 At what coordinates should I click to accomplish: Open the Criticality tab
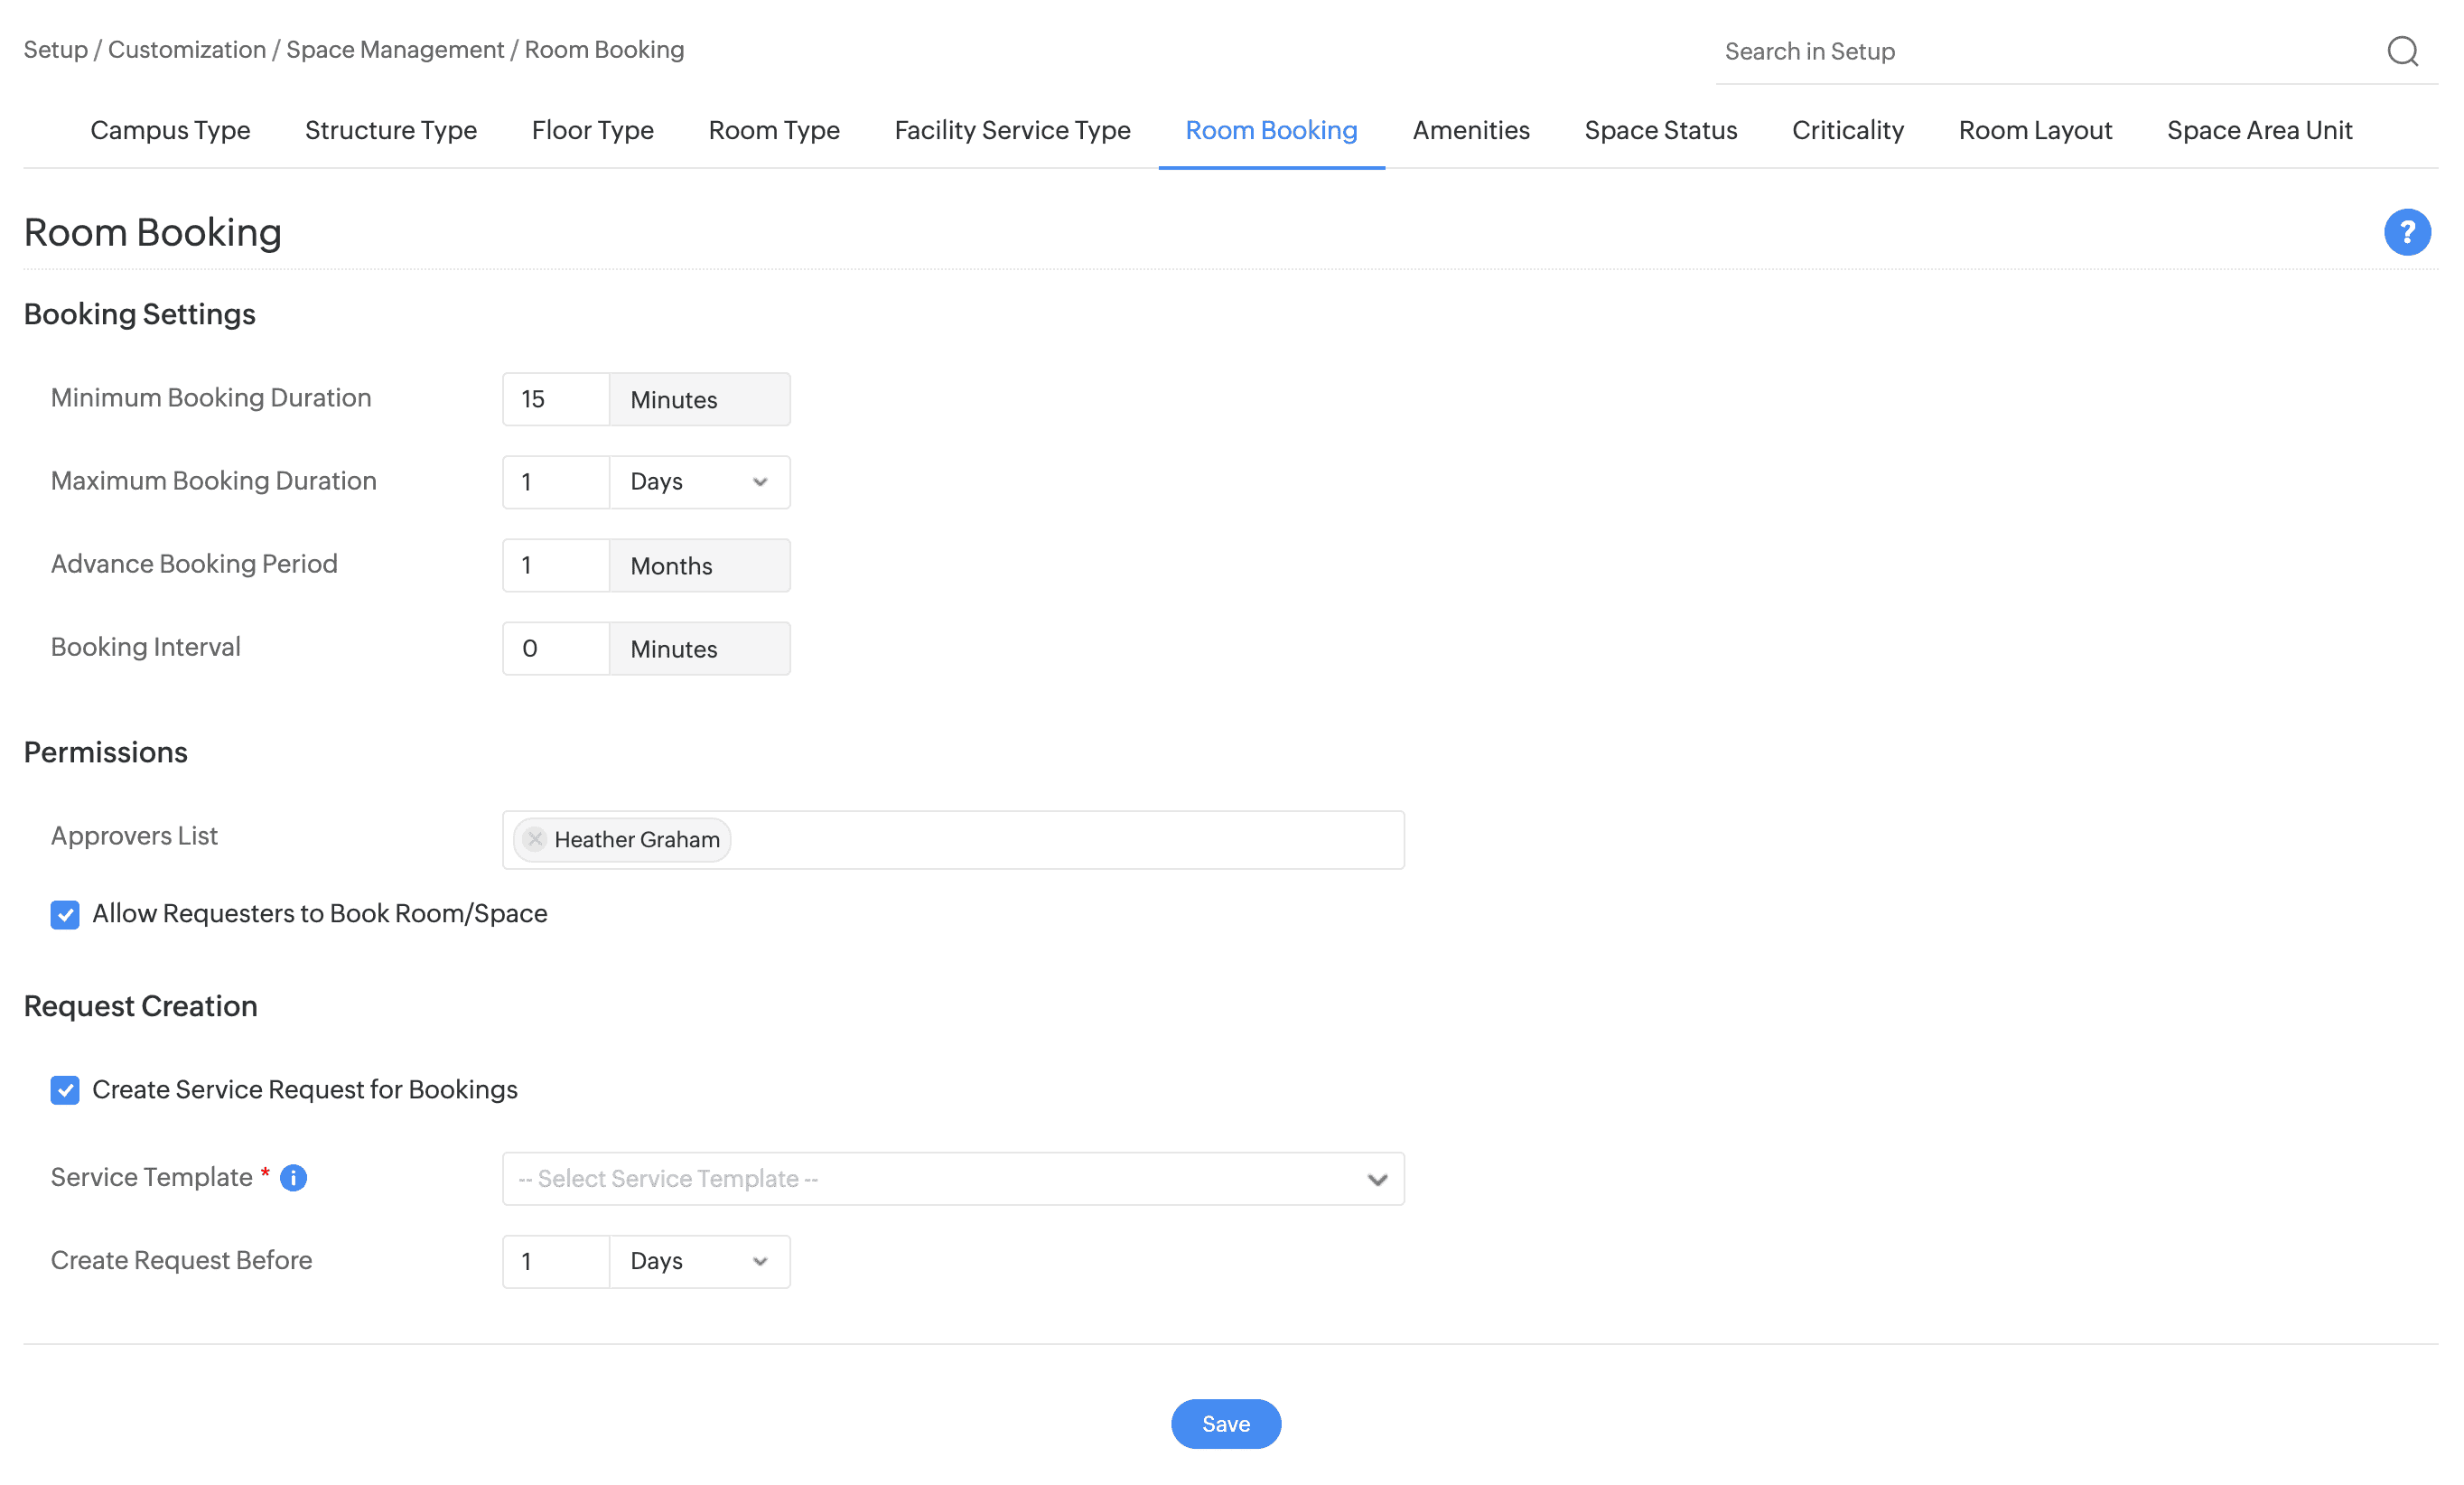1847,130
